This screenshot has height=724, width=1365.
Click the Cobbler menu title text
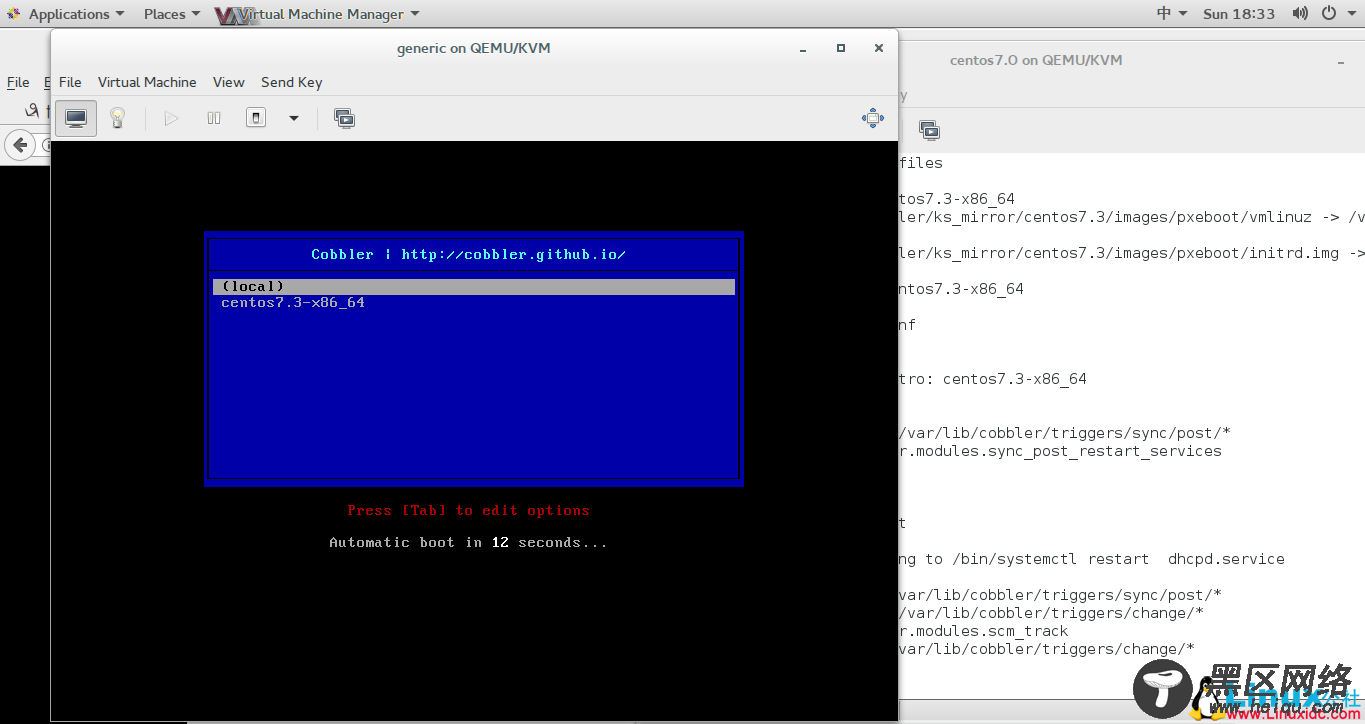tap(468, 254)
